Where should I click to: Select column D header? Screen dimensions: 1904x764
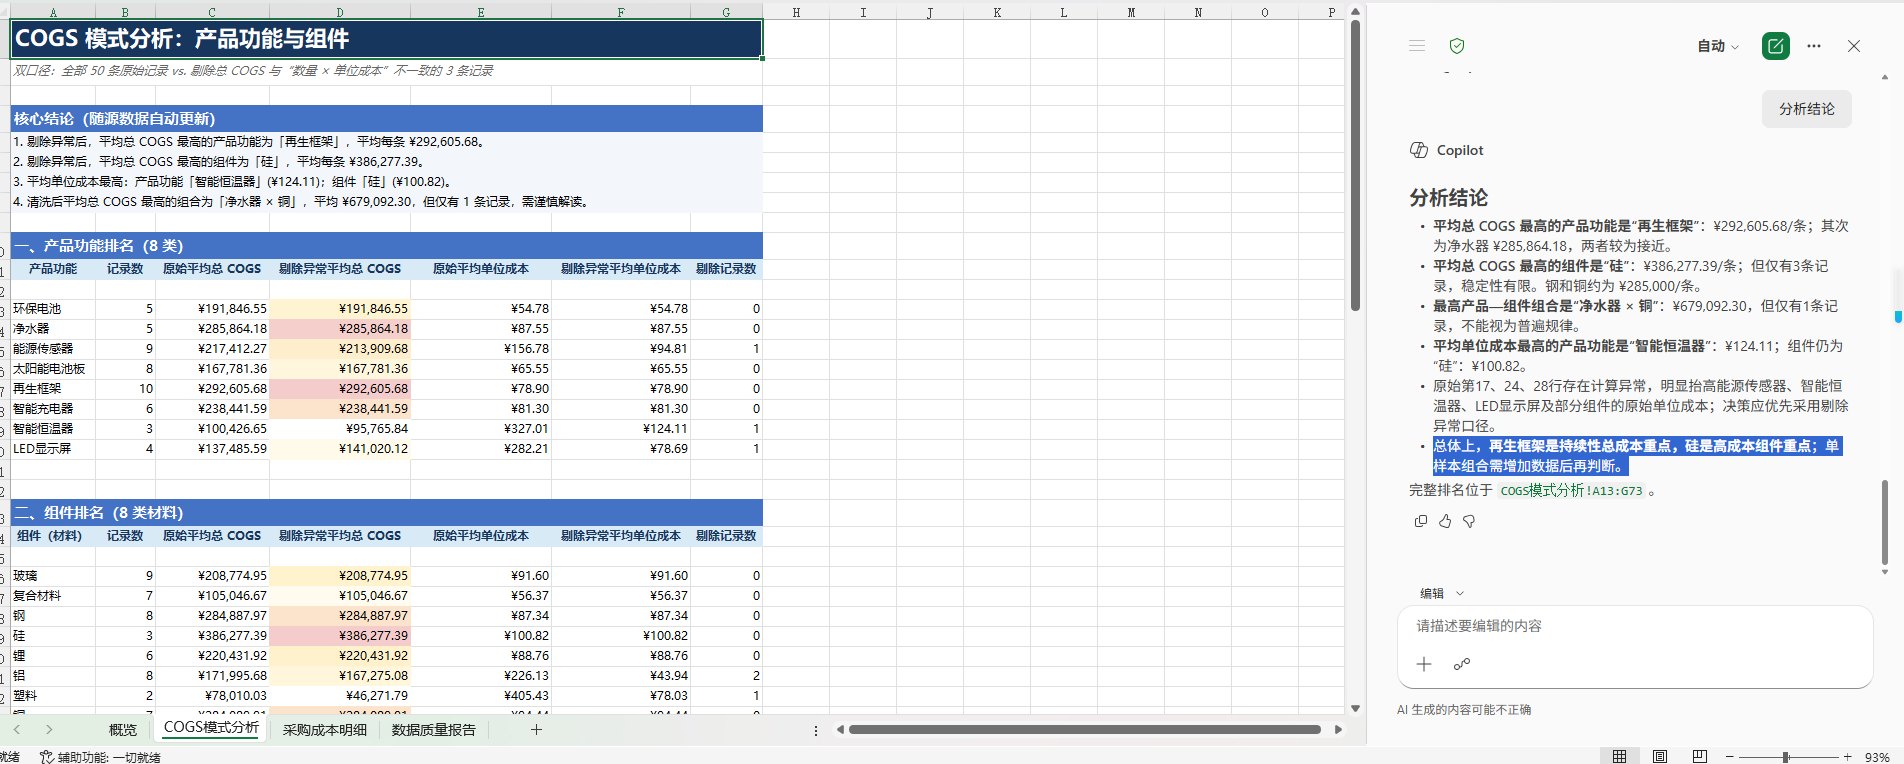point(340,12)
